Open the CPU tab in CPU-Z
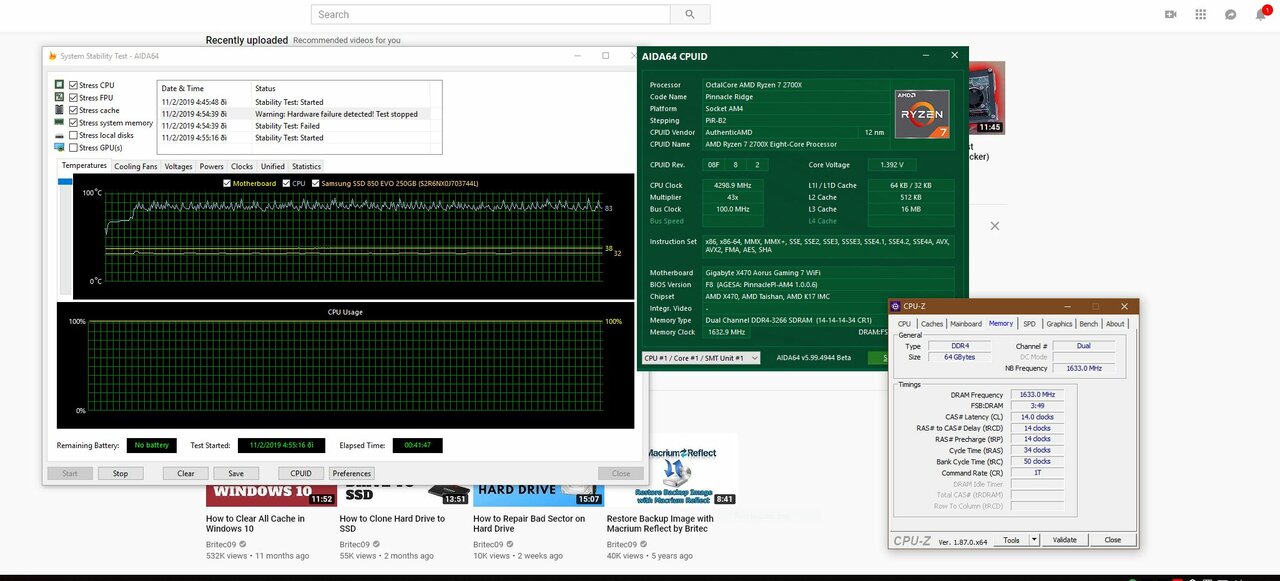 coord(904,324)
